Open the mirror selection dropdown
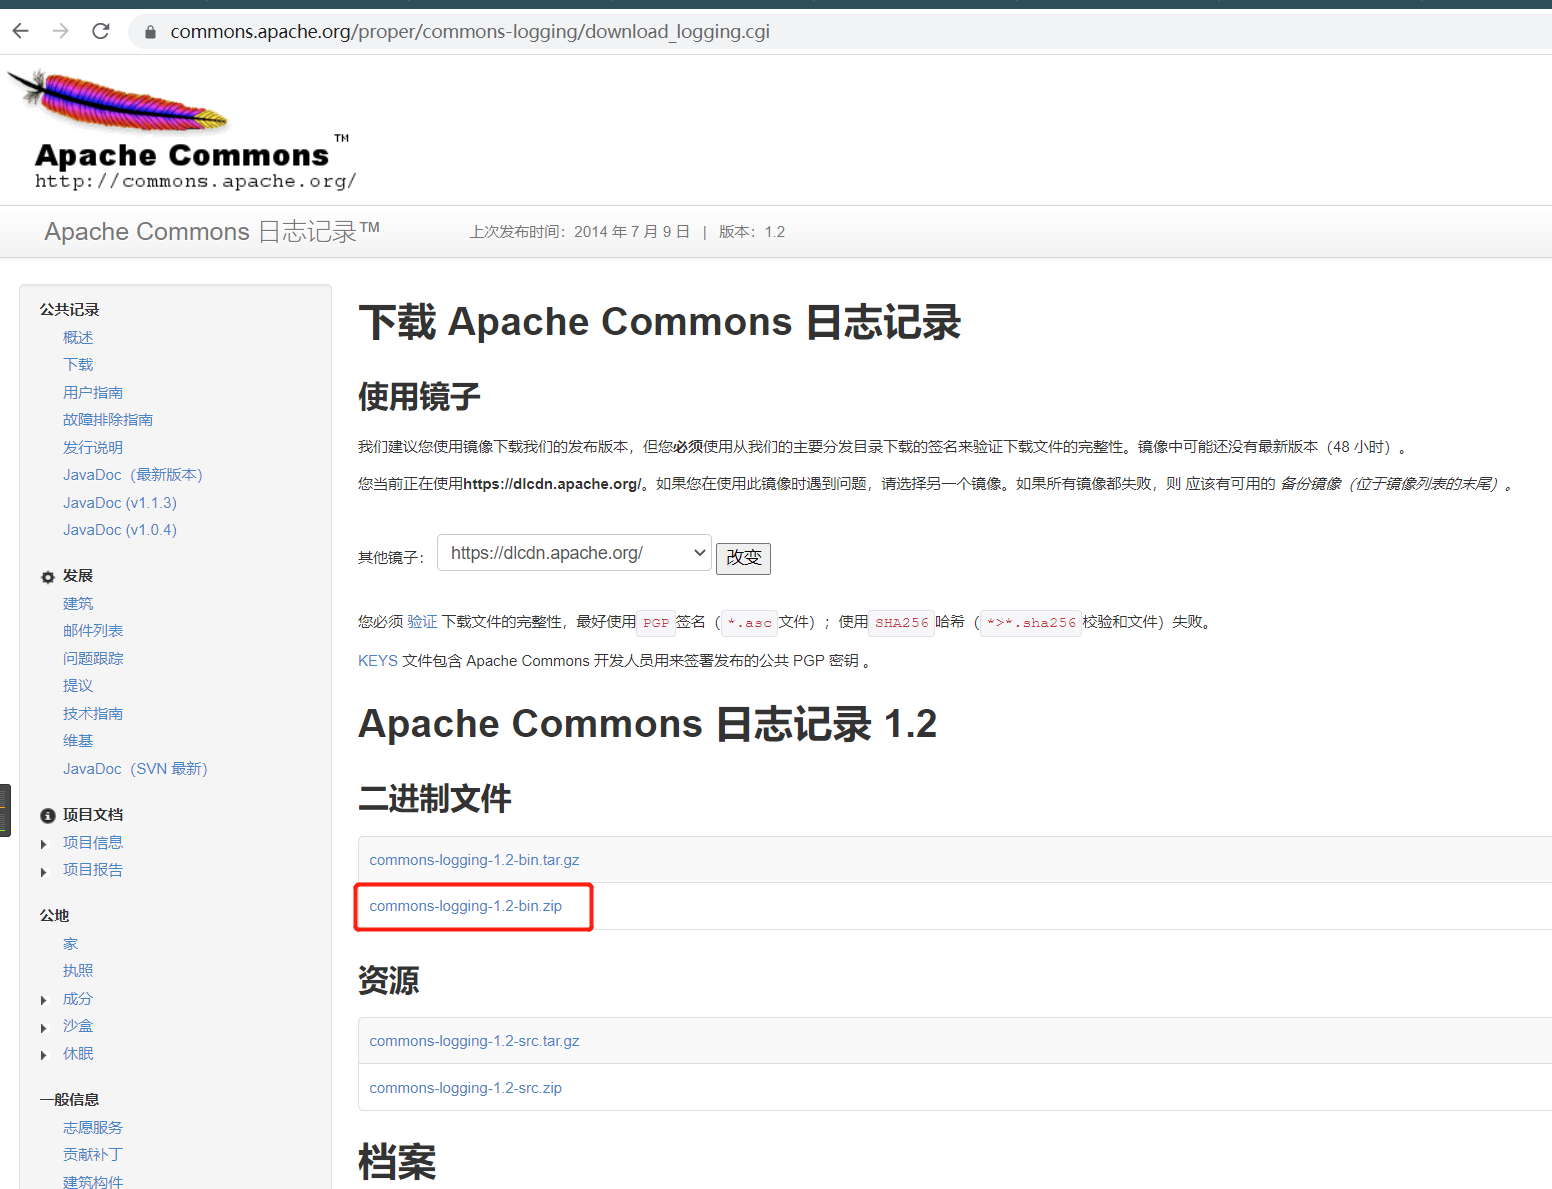The width and height of the screenshot is (1552, 1189). pos(574,553)
